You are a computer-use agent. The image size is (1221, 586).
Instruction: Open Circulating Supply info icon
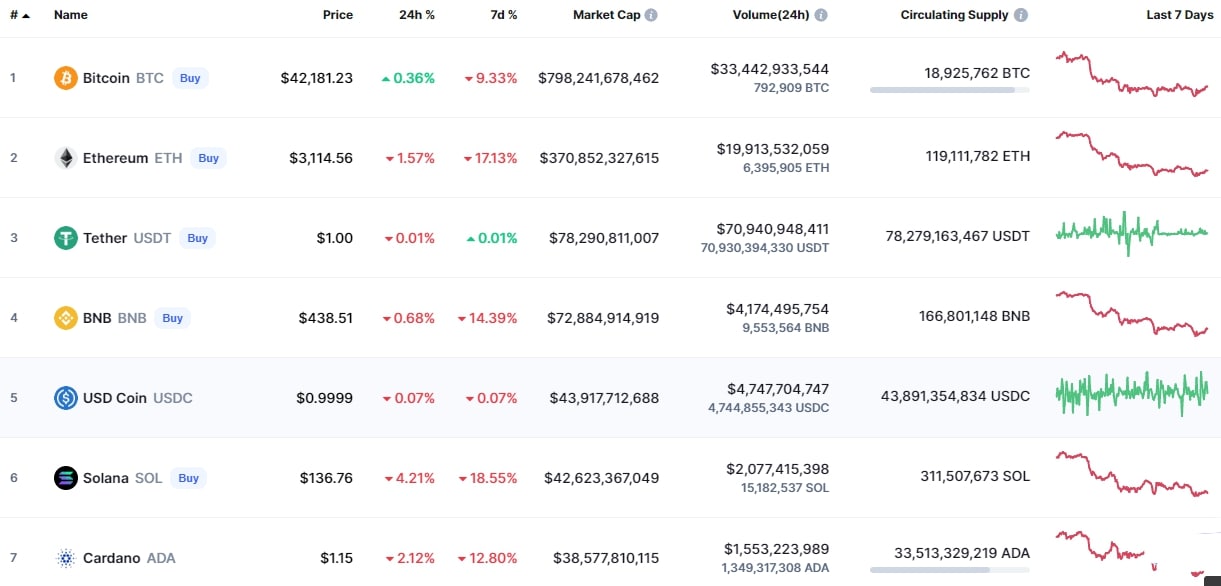[x=1021, y=15]
